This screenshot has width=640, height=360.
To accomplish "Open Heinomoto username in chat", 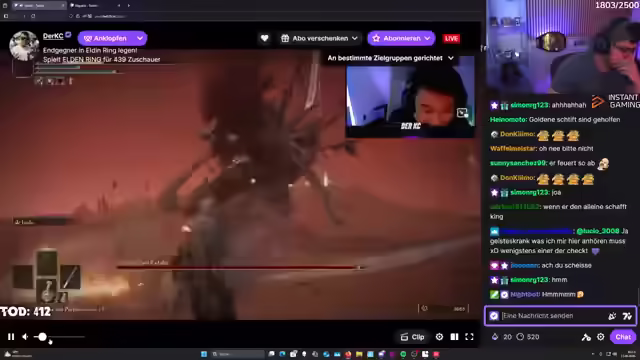I will point(508,120).
